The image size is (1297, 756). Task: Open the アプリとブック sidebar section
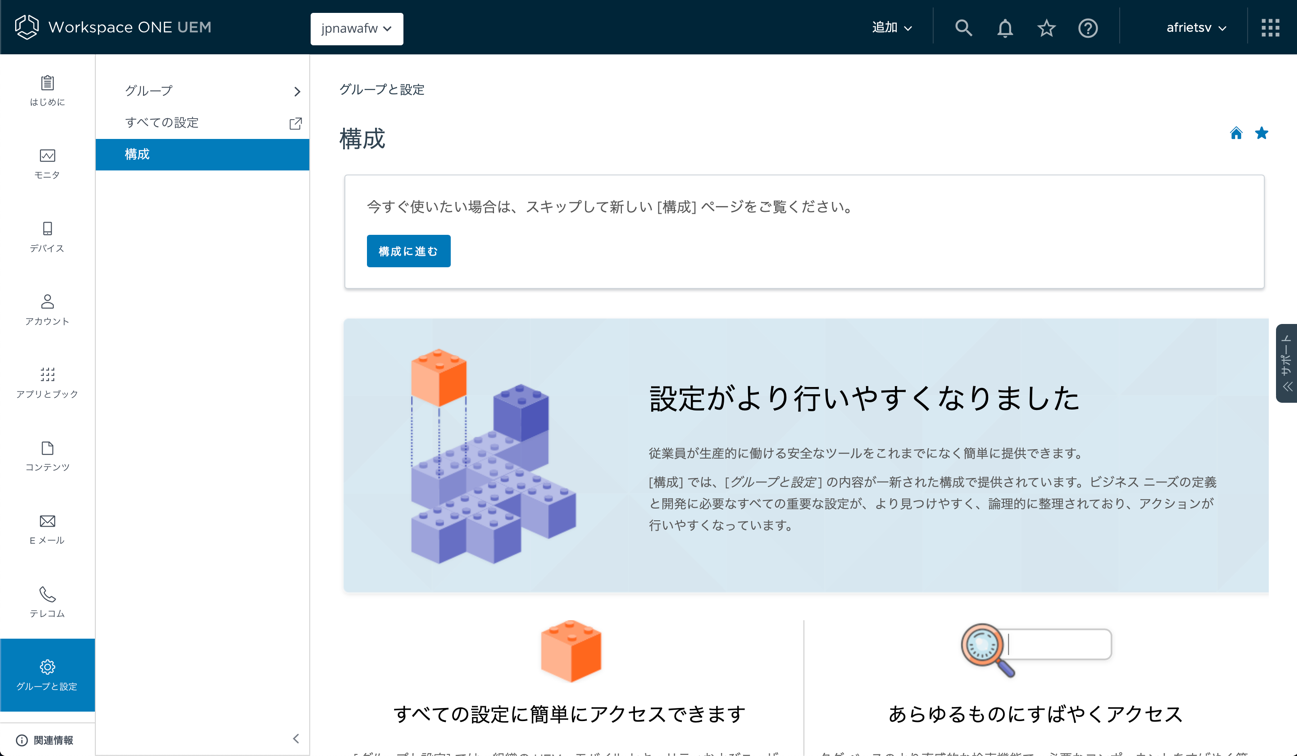click(47, 383)
